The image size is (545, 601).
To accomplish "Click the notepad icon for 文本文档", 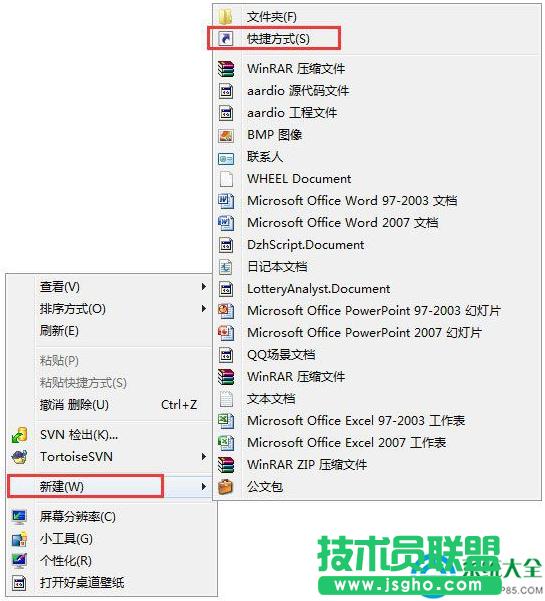I will tap(226, 399).
